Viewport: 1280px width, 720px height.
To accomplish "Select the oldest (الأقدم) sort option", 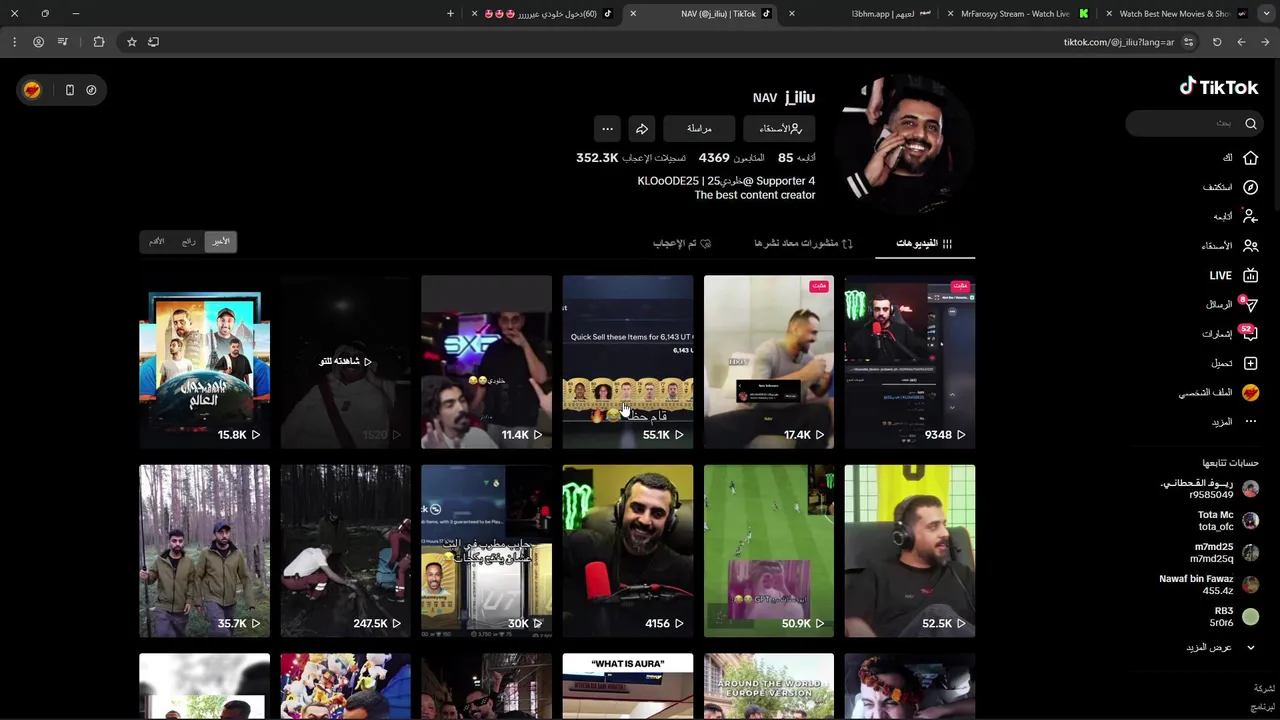I will click(x=157, y=241).
